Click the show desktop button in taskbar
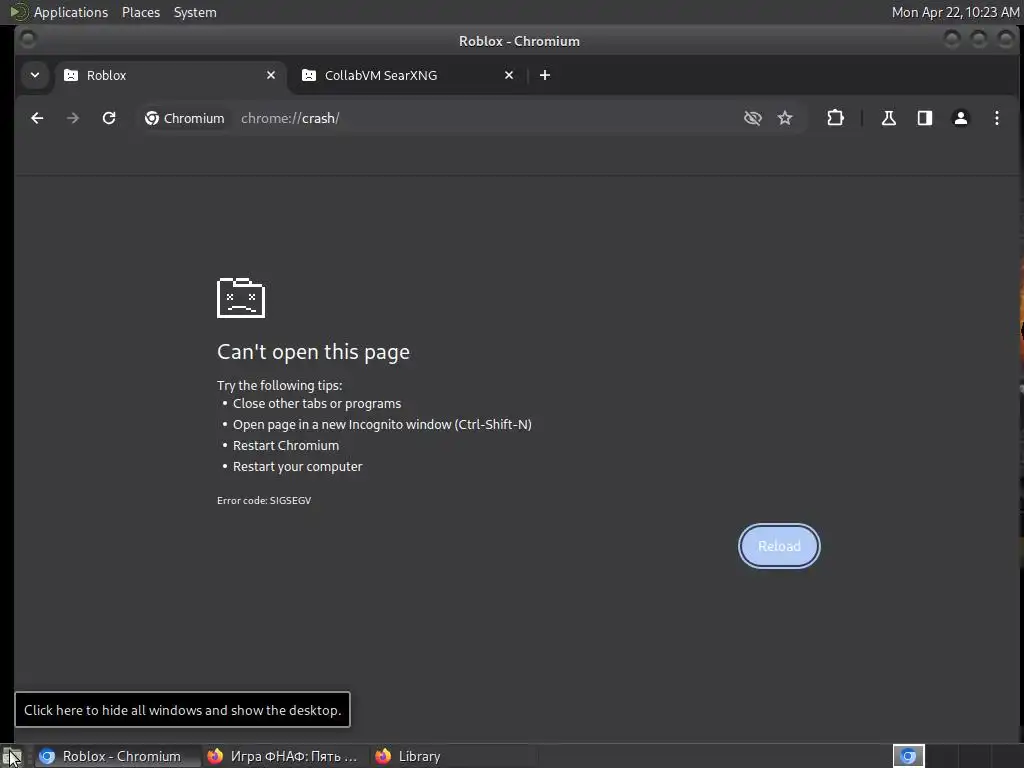 click(12, 756)
